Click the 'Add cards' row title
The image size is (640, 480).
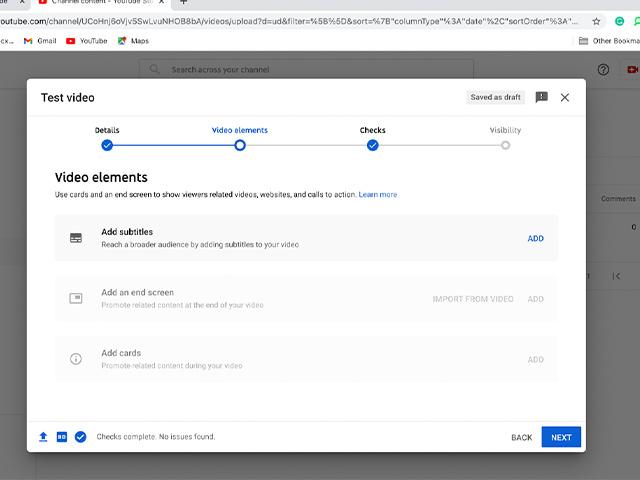coord(121,353)
